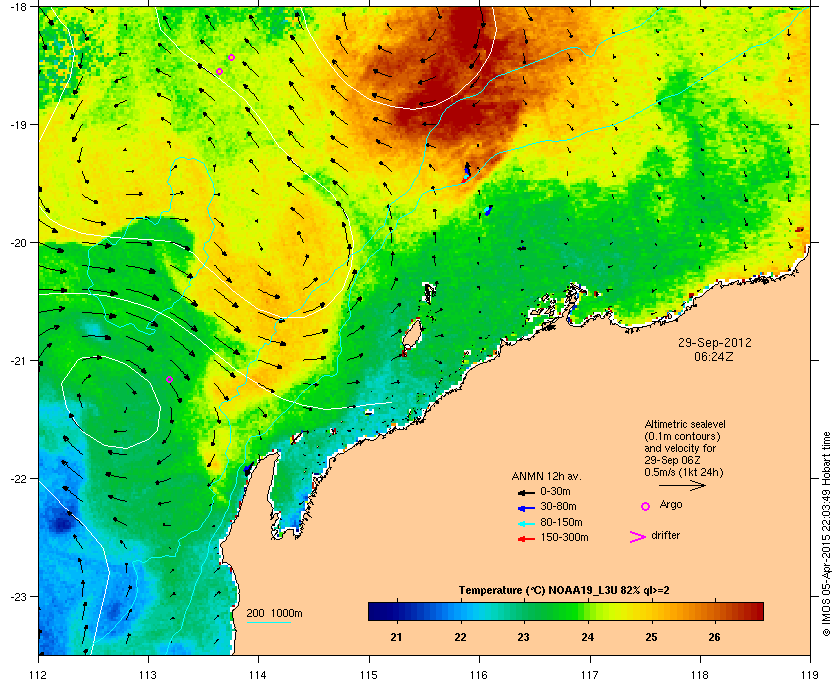The width and height of the screenshot is (840, 680).
Task: Click the latitude axis label -19
Action: 18,125
